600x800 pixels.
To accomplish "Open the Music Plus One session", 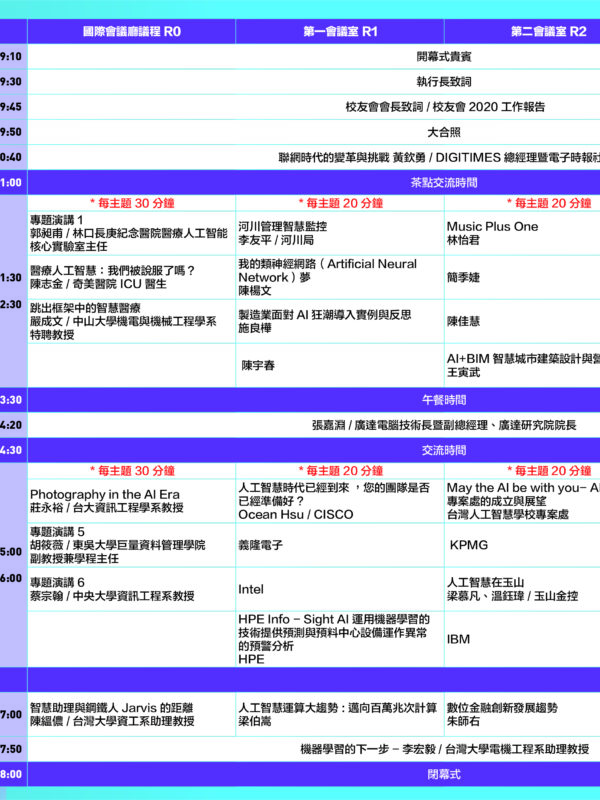I will 492,227.
